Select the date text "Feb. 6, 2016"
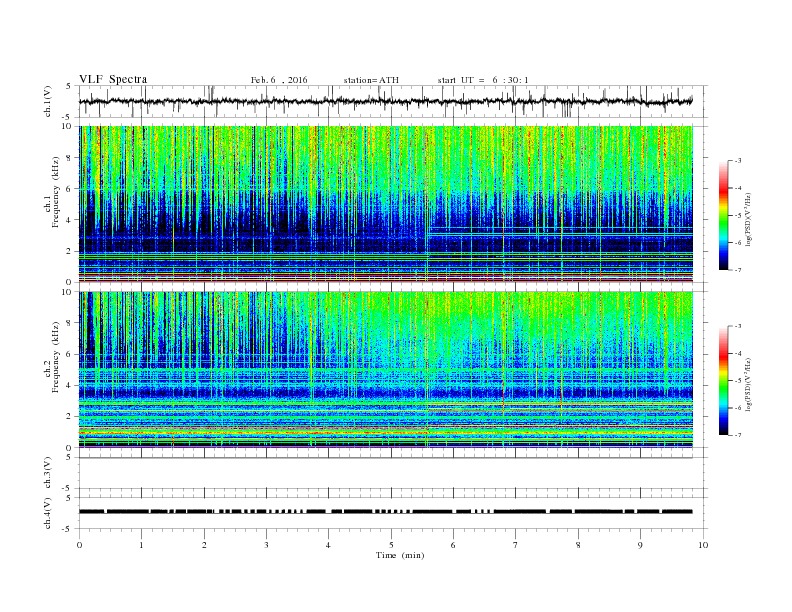The image size is (792, 612). tap(279, 80)
